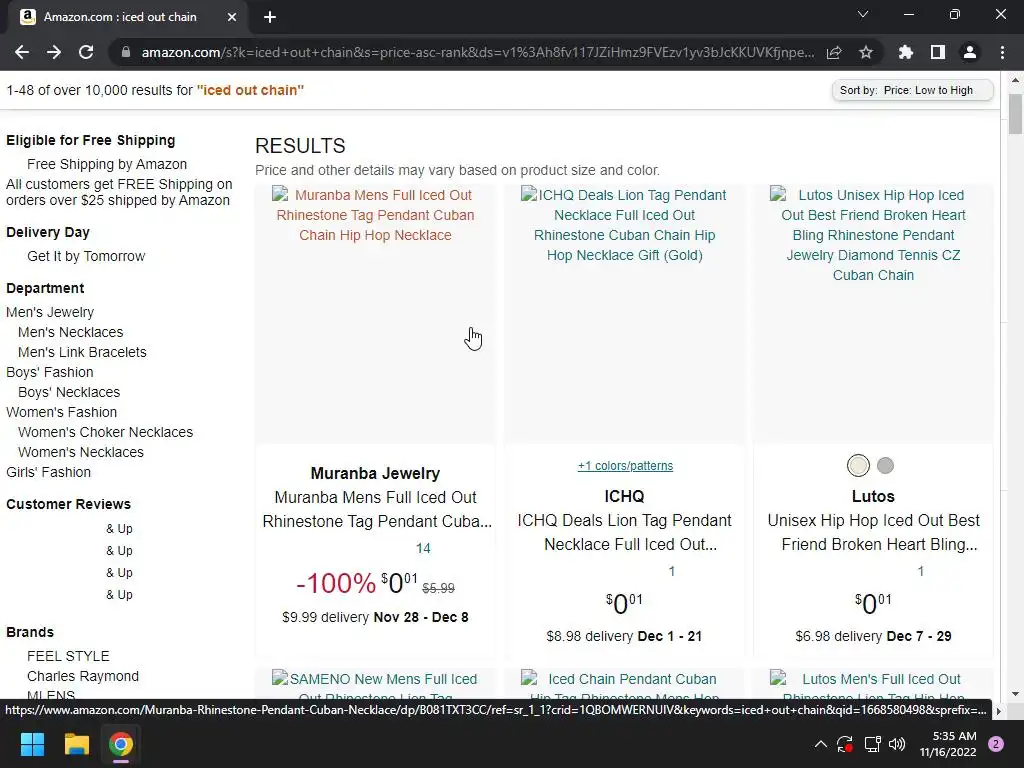The width and height of the screenshot is (1024, 768).
Task: Open a new browser tab
Action: click(x=270, y=17)
